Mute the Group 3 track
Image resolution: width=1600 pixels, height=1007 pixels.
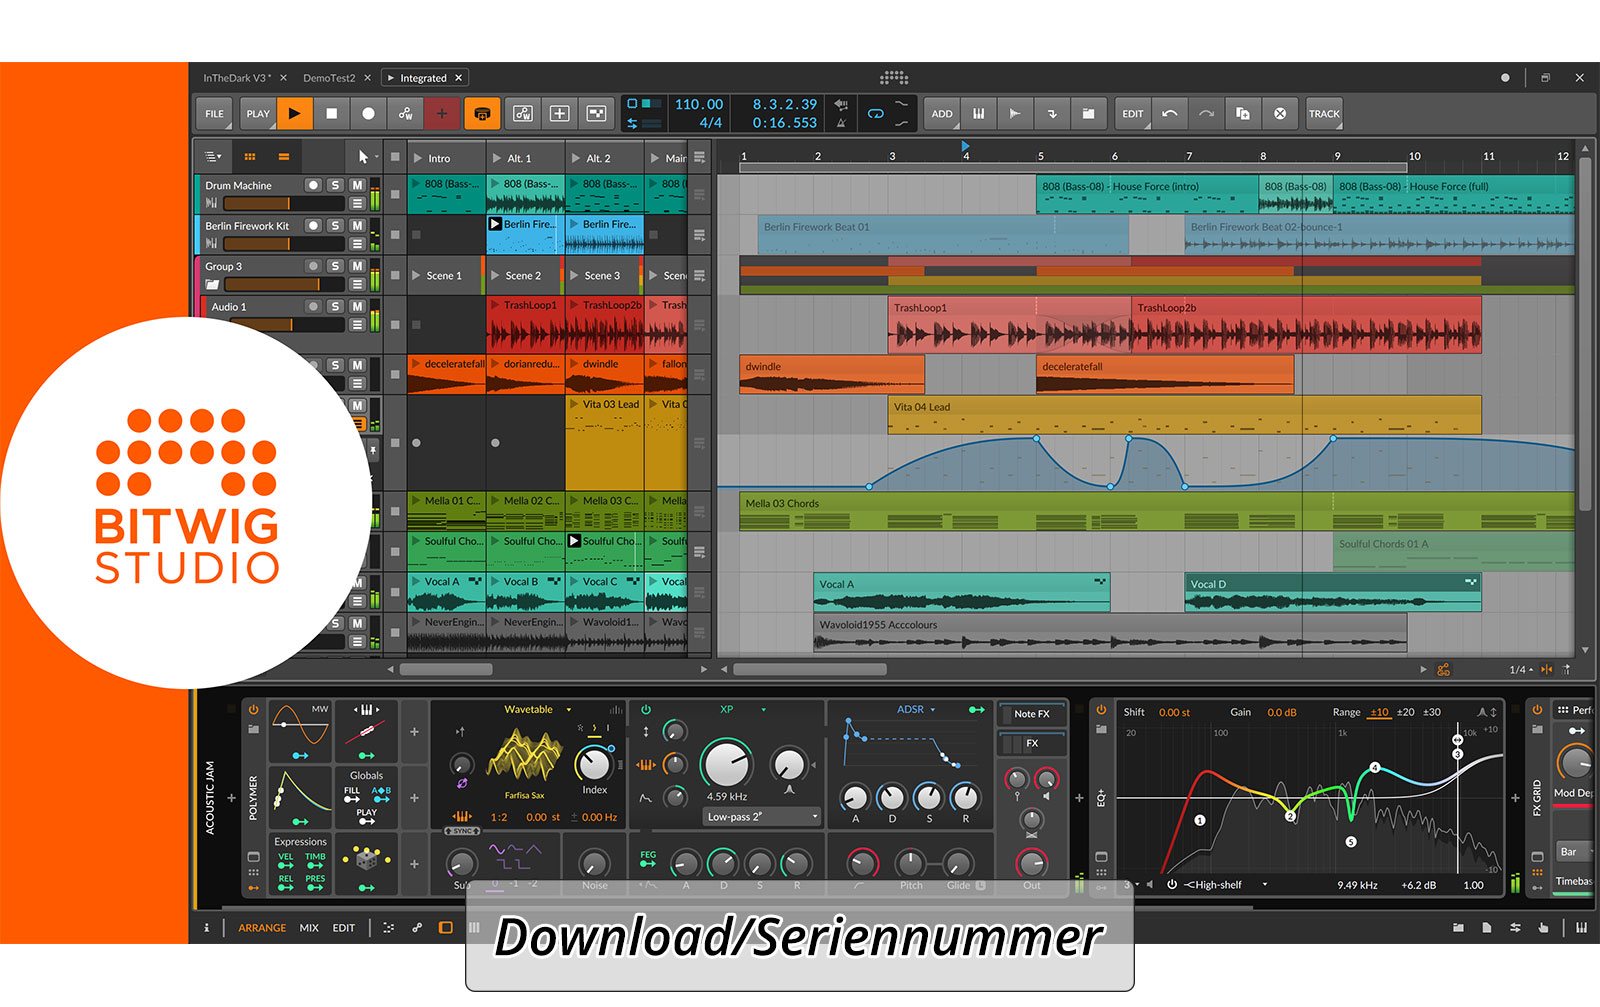pos(357,266)
